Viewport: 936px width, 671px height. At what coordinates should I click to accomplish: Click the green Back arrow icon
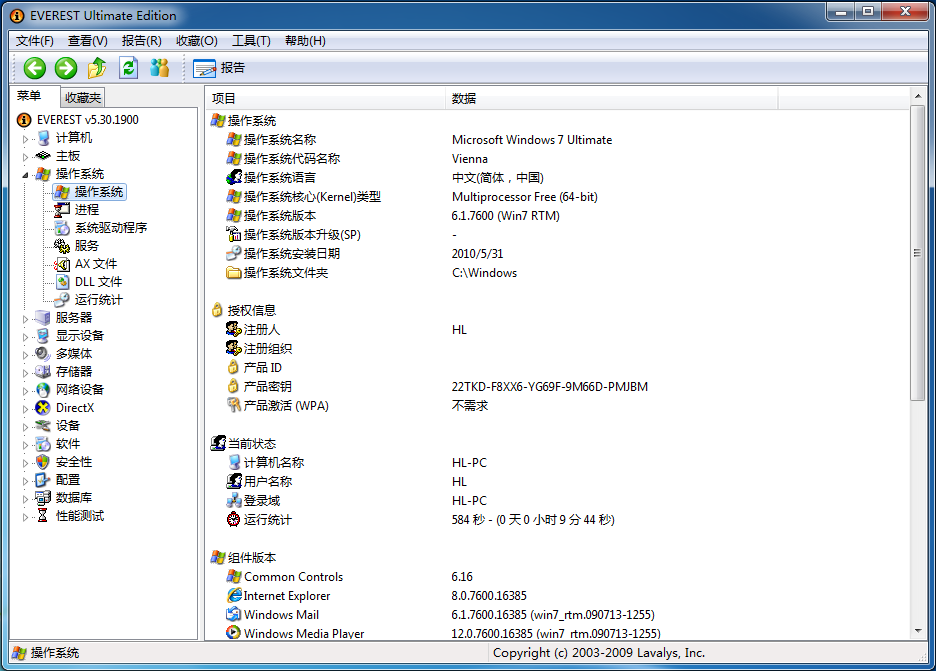coord(35,68)
